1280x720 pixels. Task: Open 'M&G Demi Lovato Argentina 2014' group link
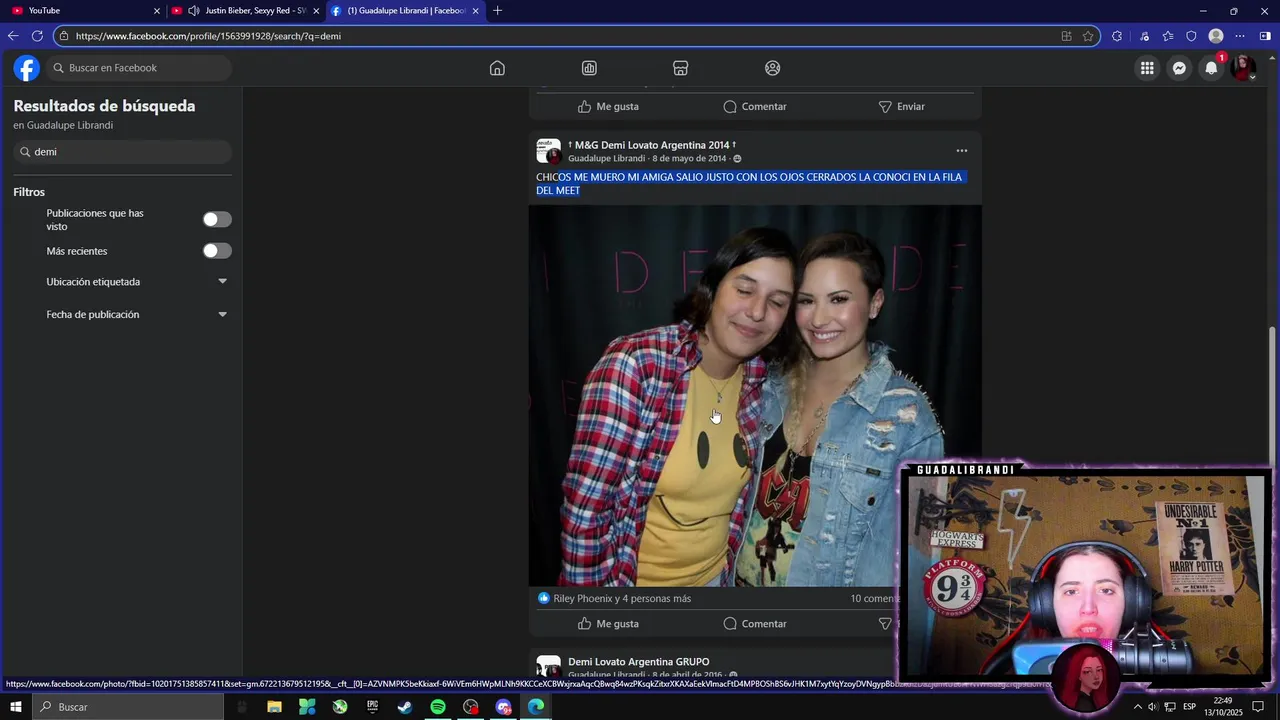652,145
